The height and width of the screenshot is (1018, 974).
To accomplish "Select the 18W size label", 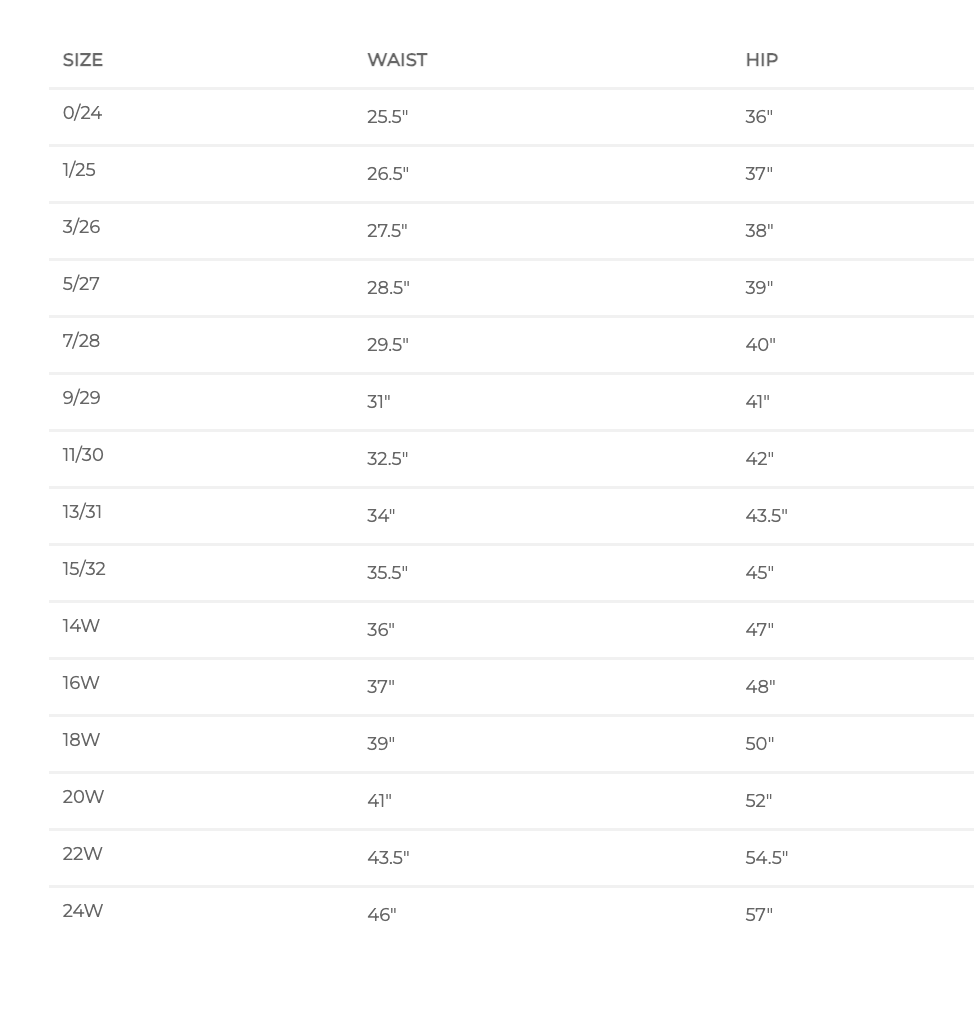I will point(81,740).
